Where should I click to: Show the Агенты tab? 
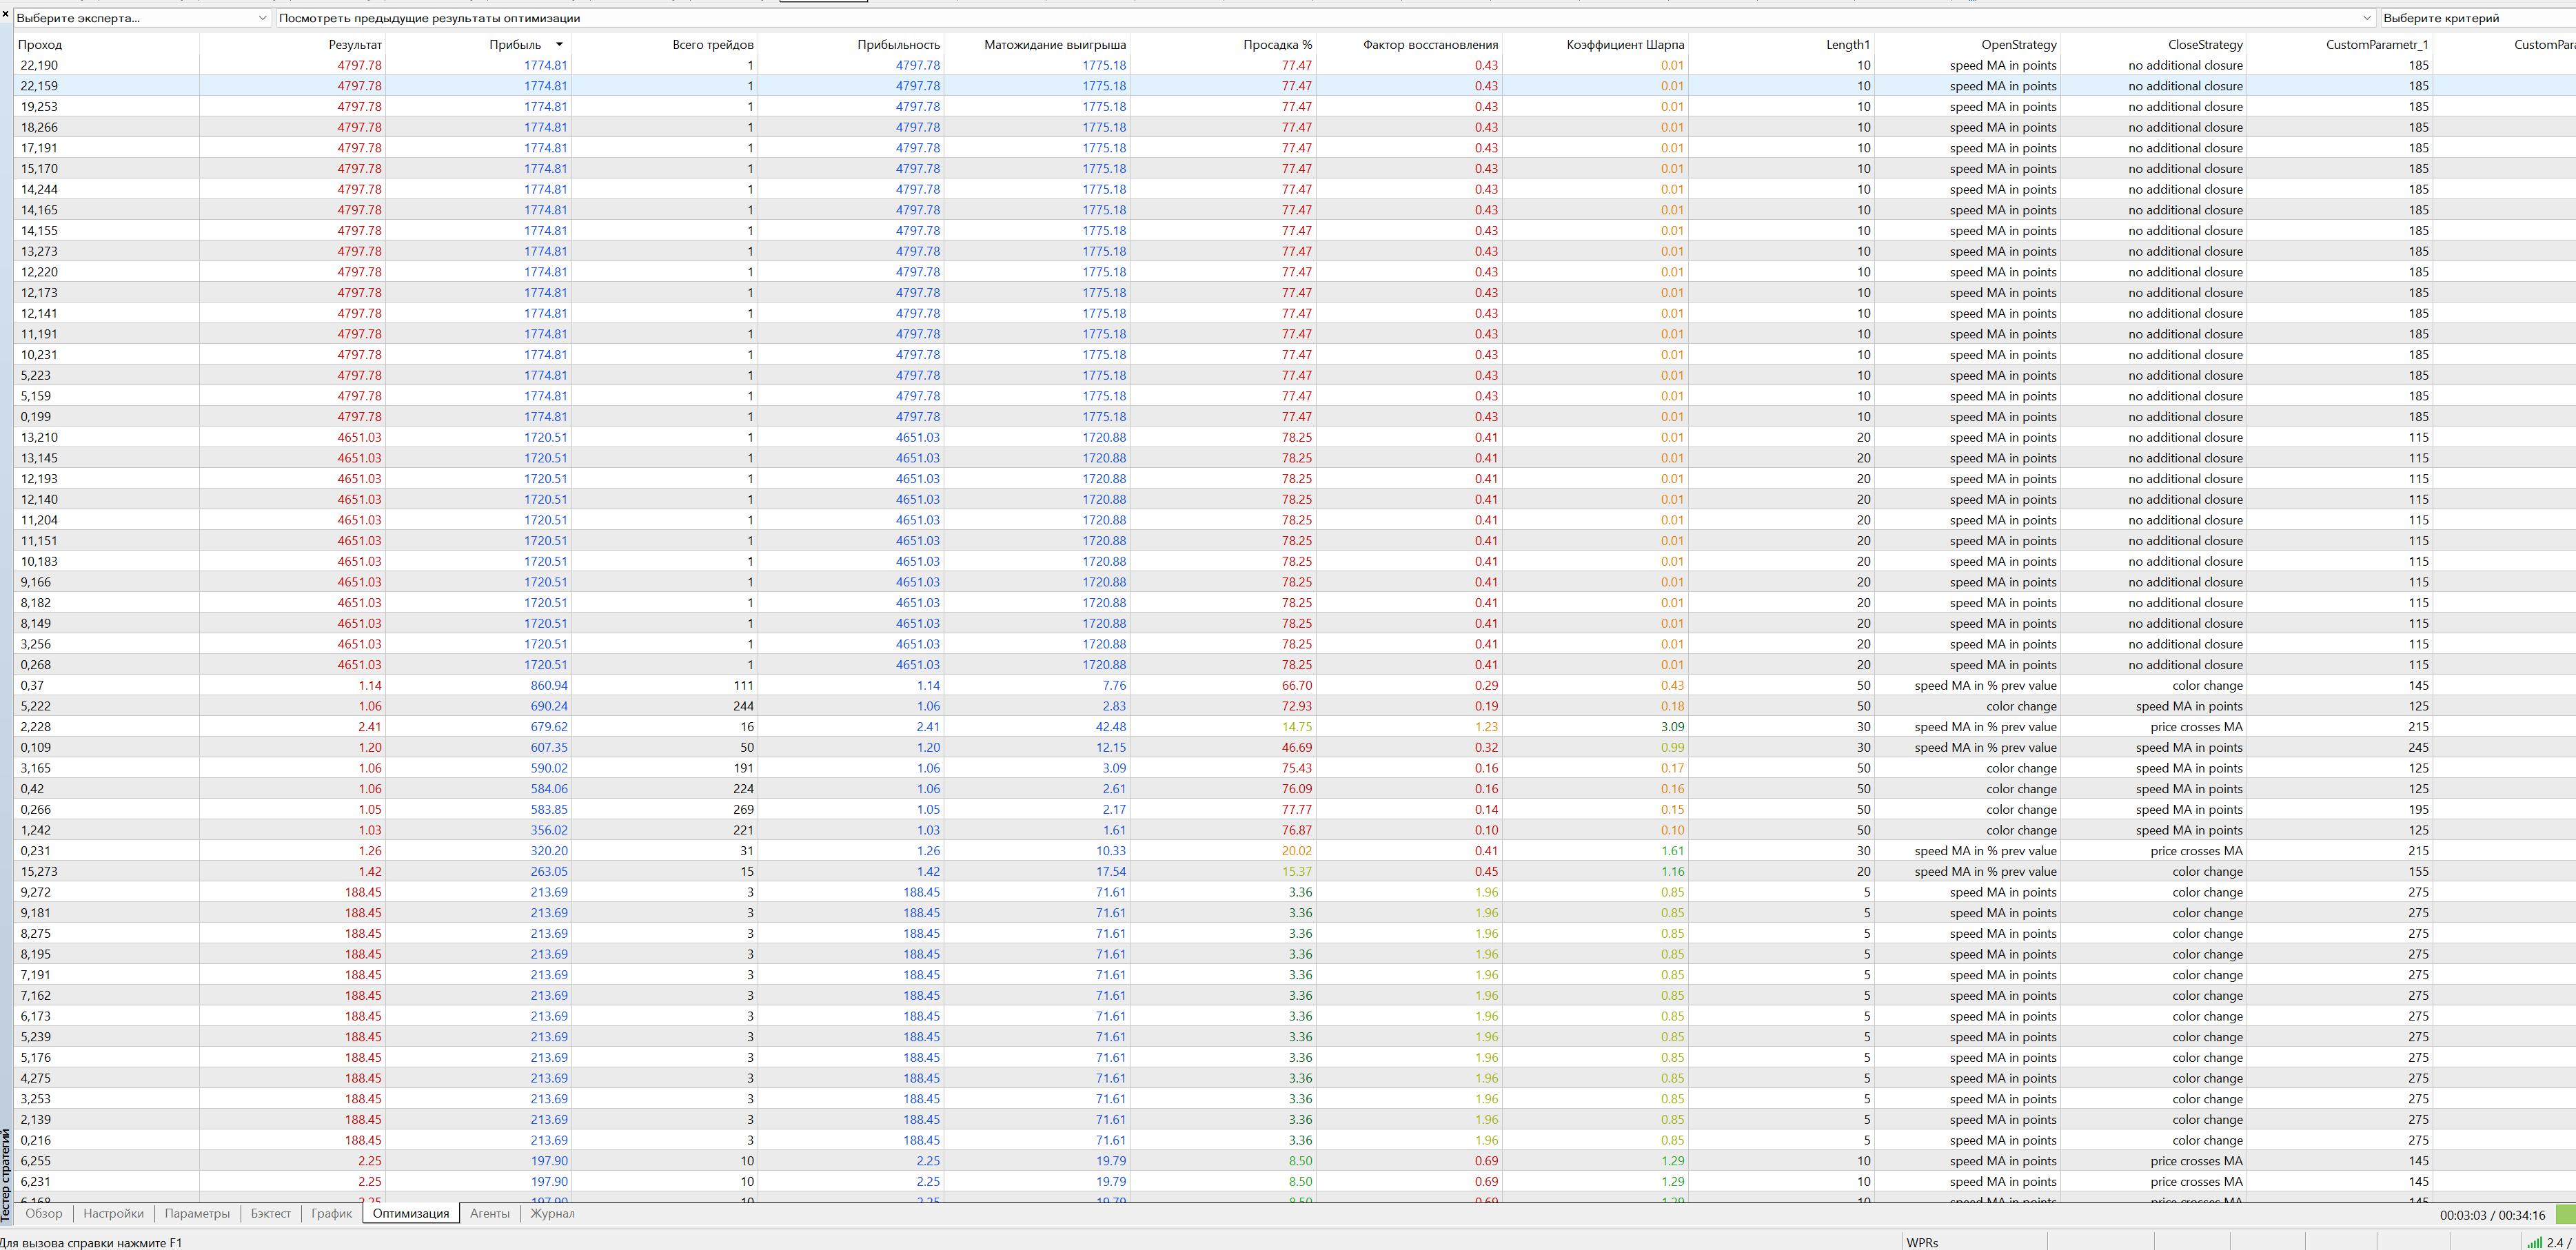489,1213
